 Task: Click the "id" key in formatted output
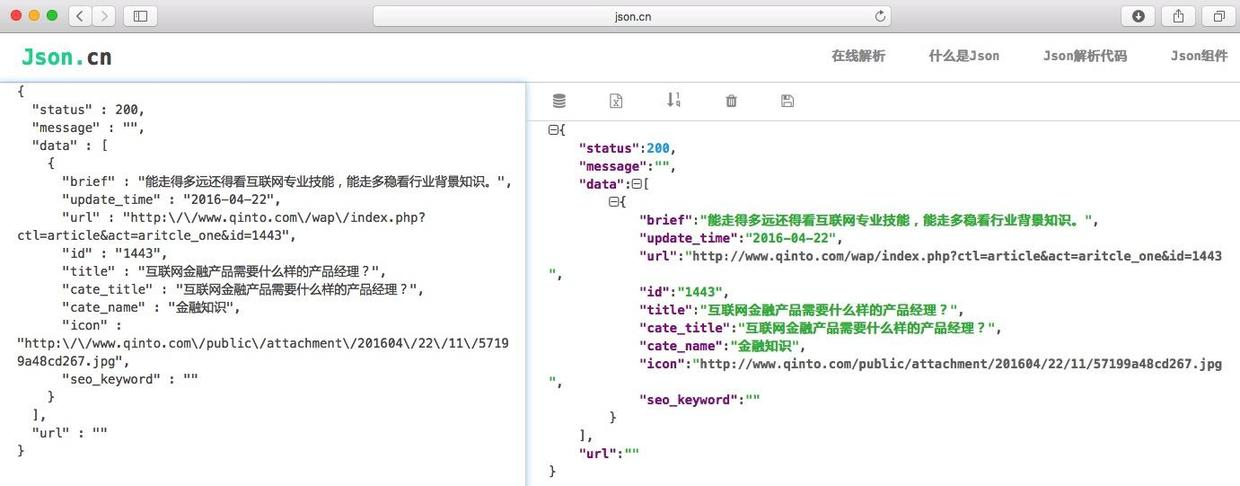coord(655,292)
